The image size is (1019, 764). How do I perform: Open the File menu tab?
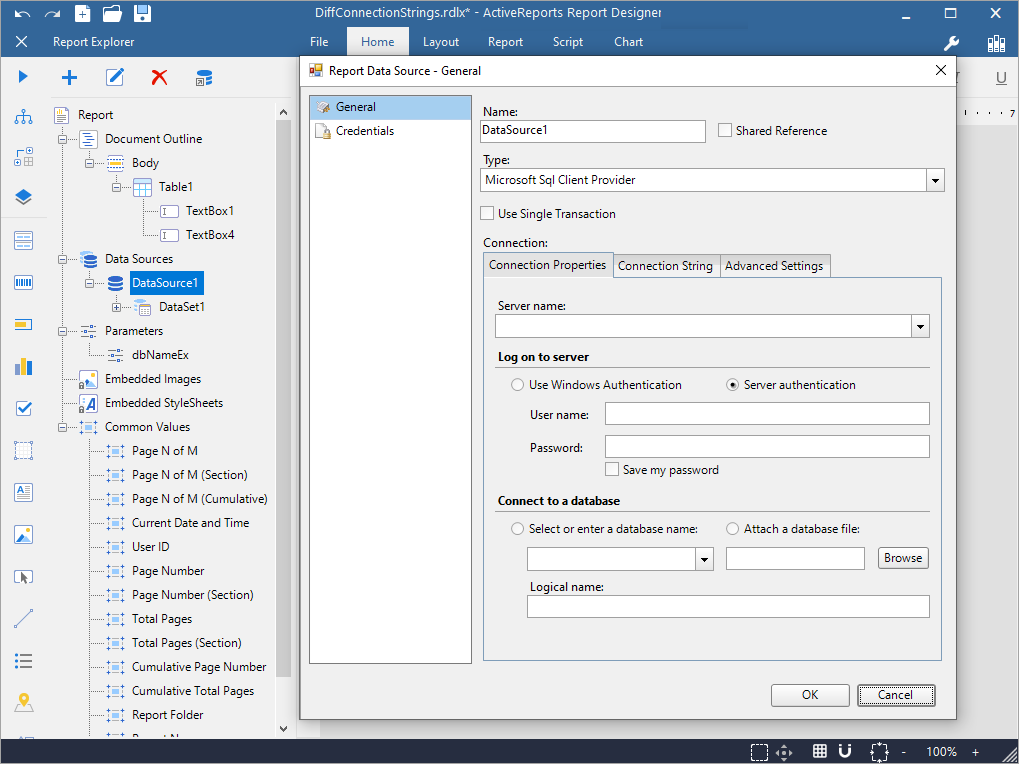[319, 42]
